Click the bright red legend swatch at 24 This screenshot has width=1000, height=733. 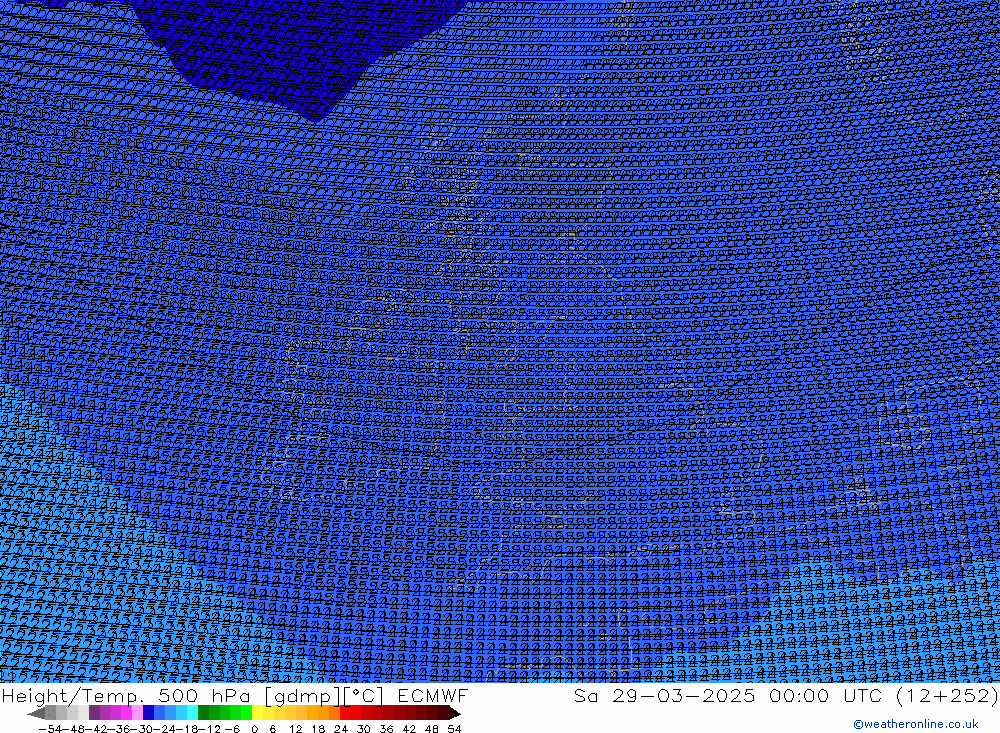click(345, 714)
